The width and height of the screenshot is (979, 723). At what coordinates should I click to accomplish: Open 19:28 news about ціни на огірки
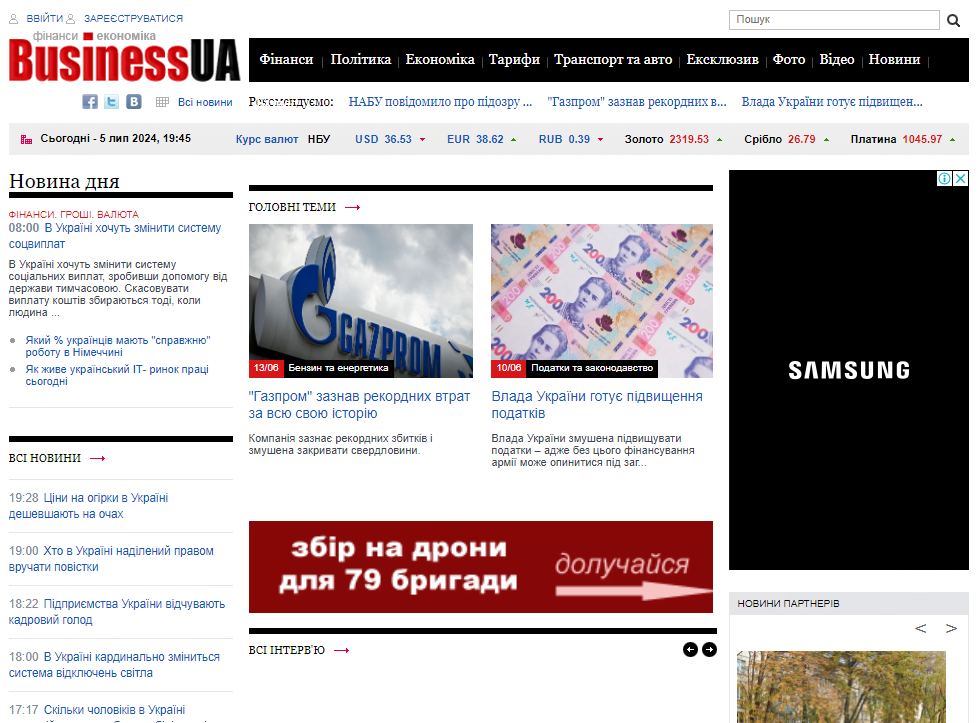[x=88, y=506]
